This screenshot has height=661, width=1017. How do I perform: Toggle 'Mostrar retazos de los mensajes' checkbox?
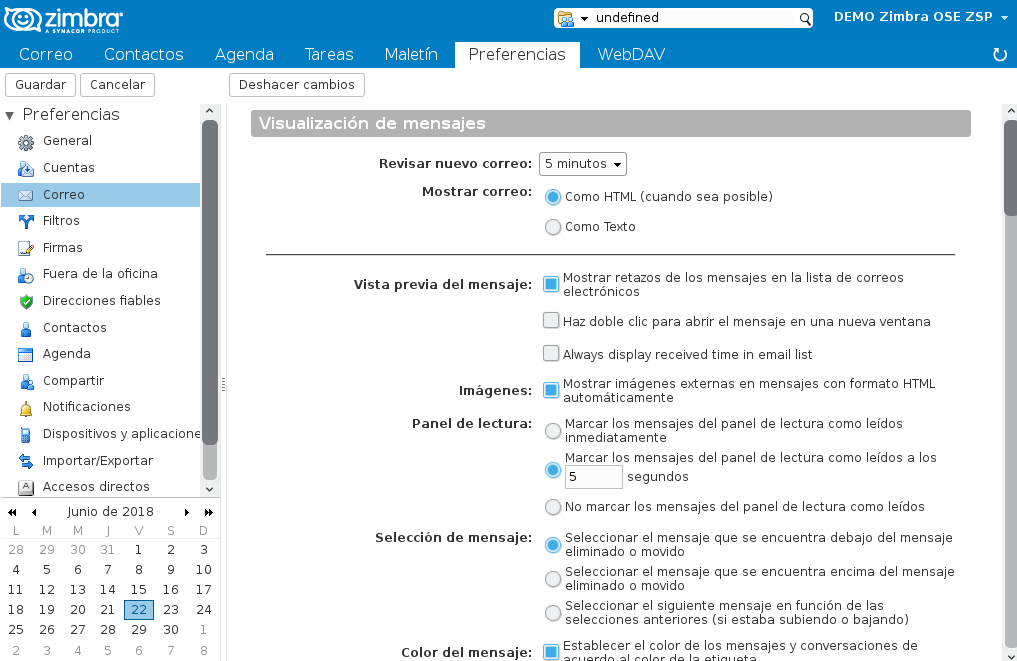(551, 284)
